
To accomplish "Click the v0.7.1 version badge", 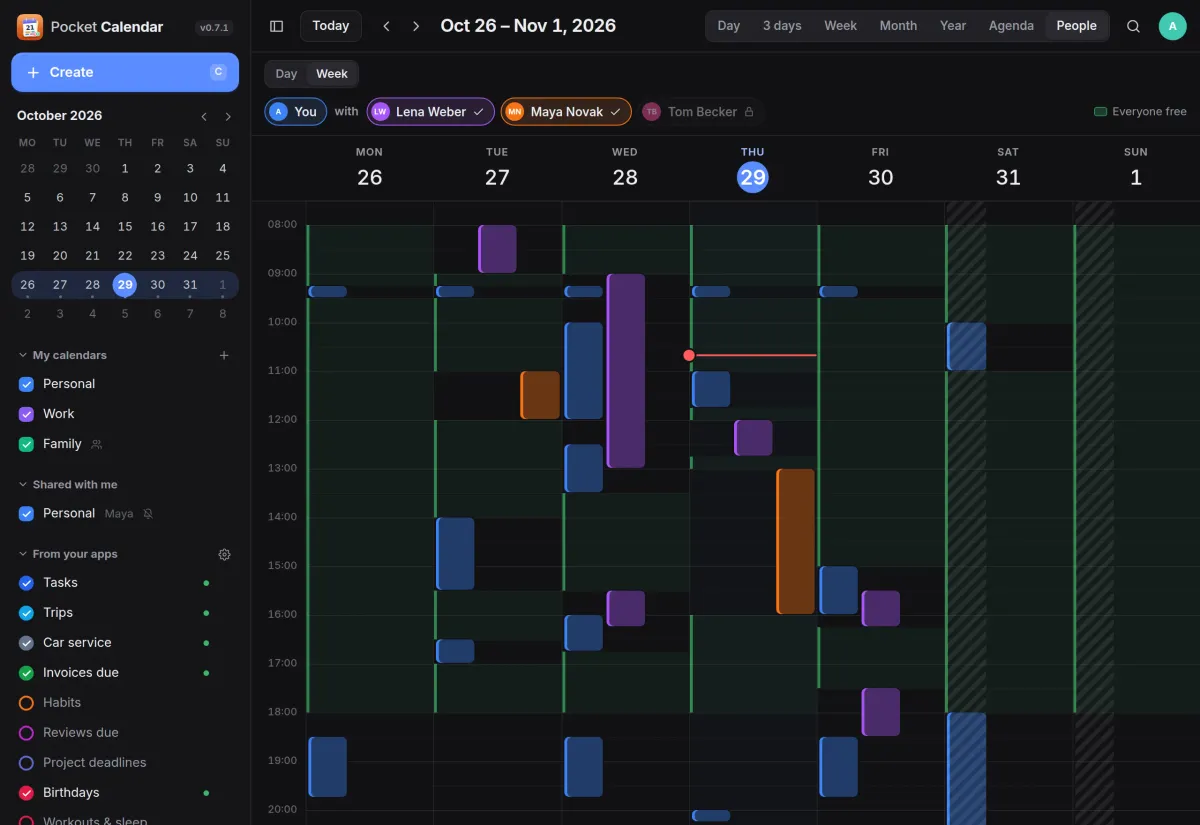I will (215, 28).
